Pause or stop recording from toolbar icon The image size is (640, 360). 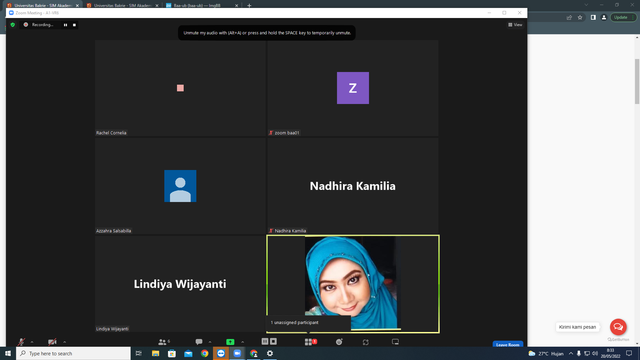coord(269,341)
